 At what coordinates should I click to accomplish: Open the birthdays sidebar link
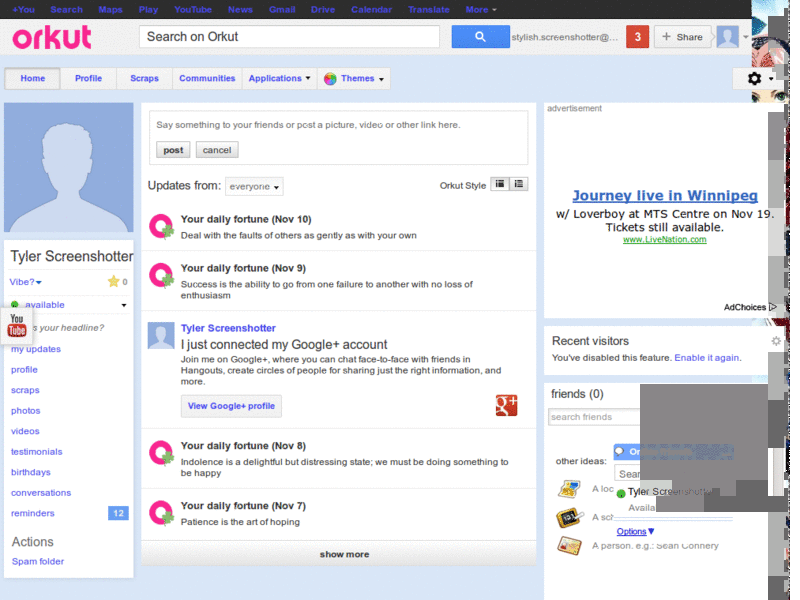[x=31, y=472]
